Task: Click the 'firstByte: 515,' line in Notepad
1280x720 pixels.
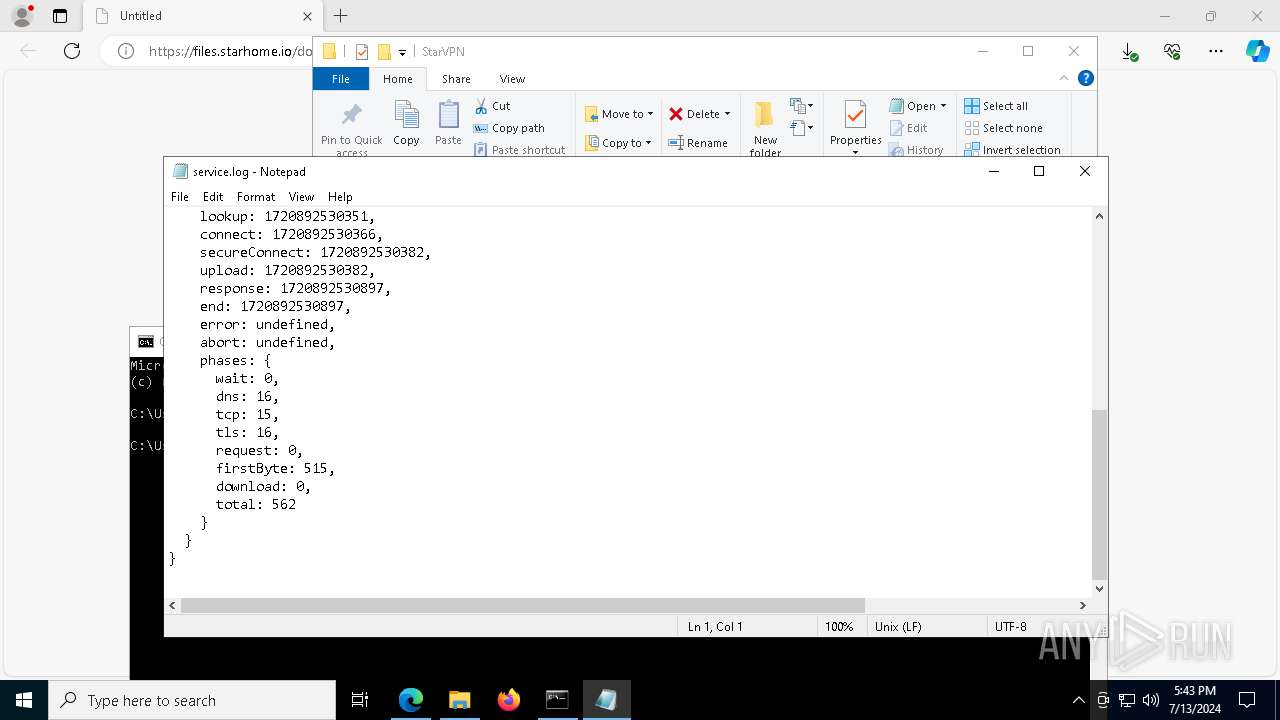Action: tap(275, 468)
